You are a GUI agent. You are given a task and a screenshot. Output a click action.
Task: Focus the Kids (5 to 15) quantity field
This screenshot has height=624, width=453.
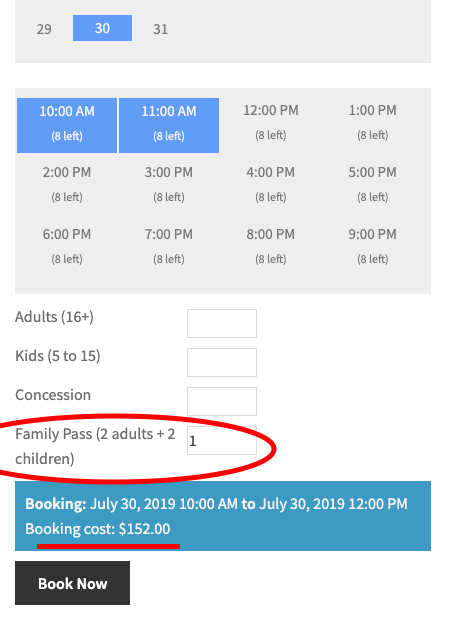(x=222, y=363)
